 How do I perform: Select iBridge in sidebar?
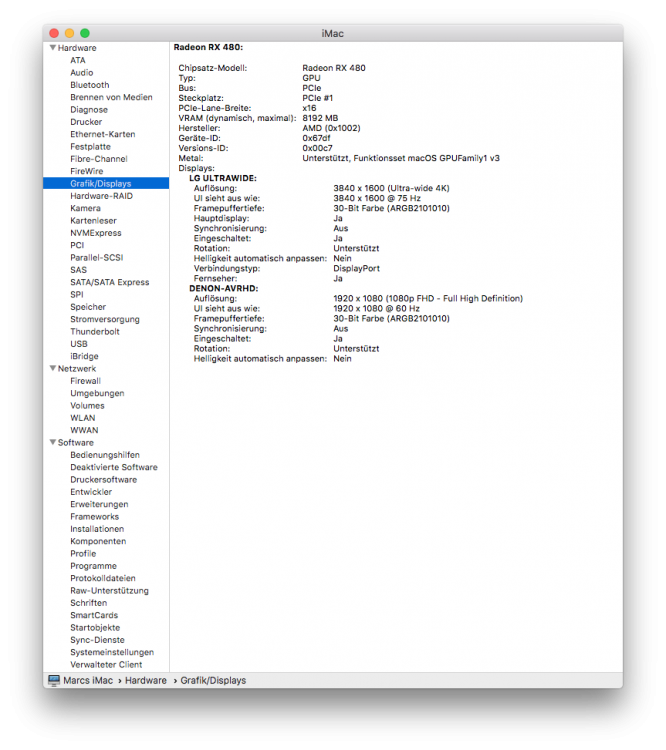pyautogui.click(x=84, y=356)
